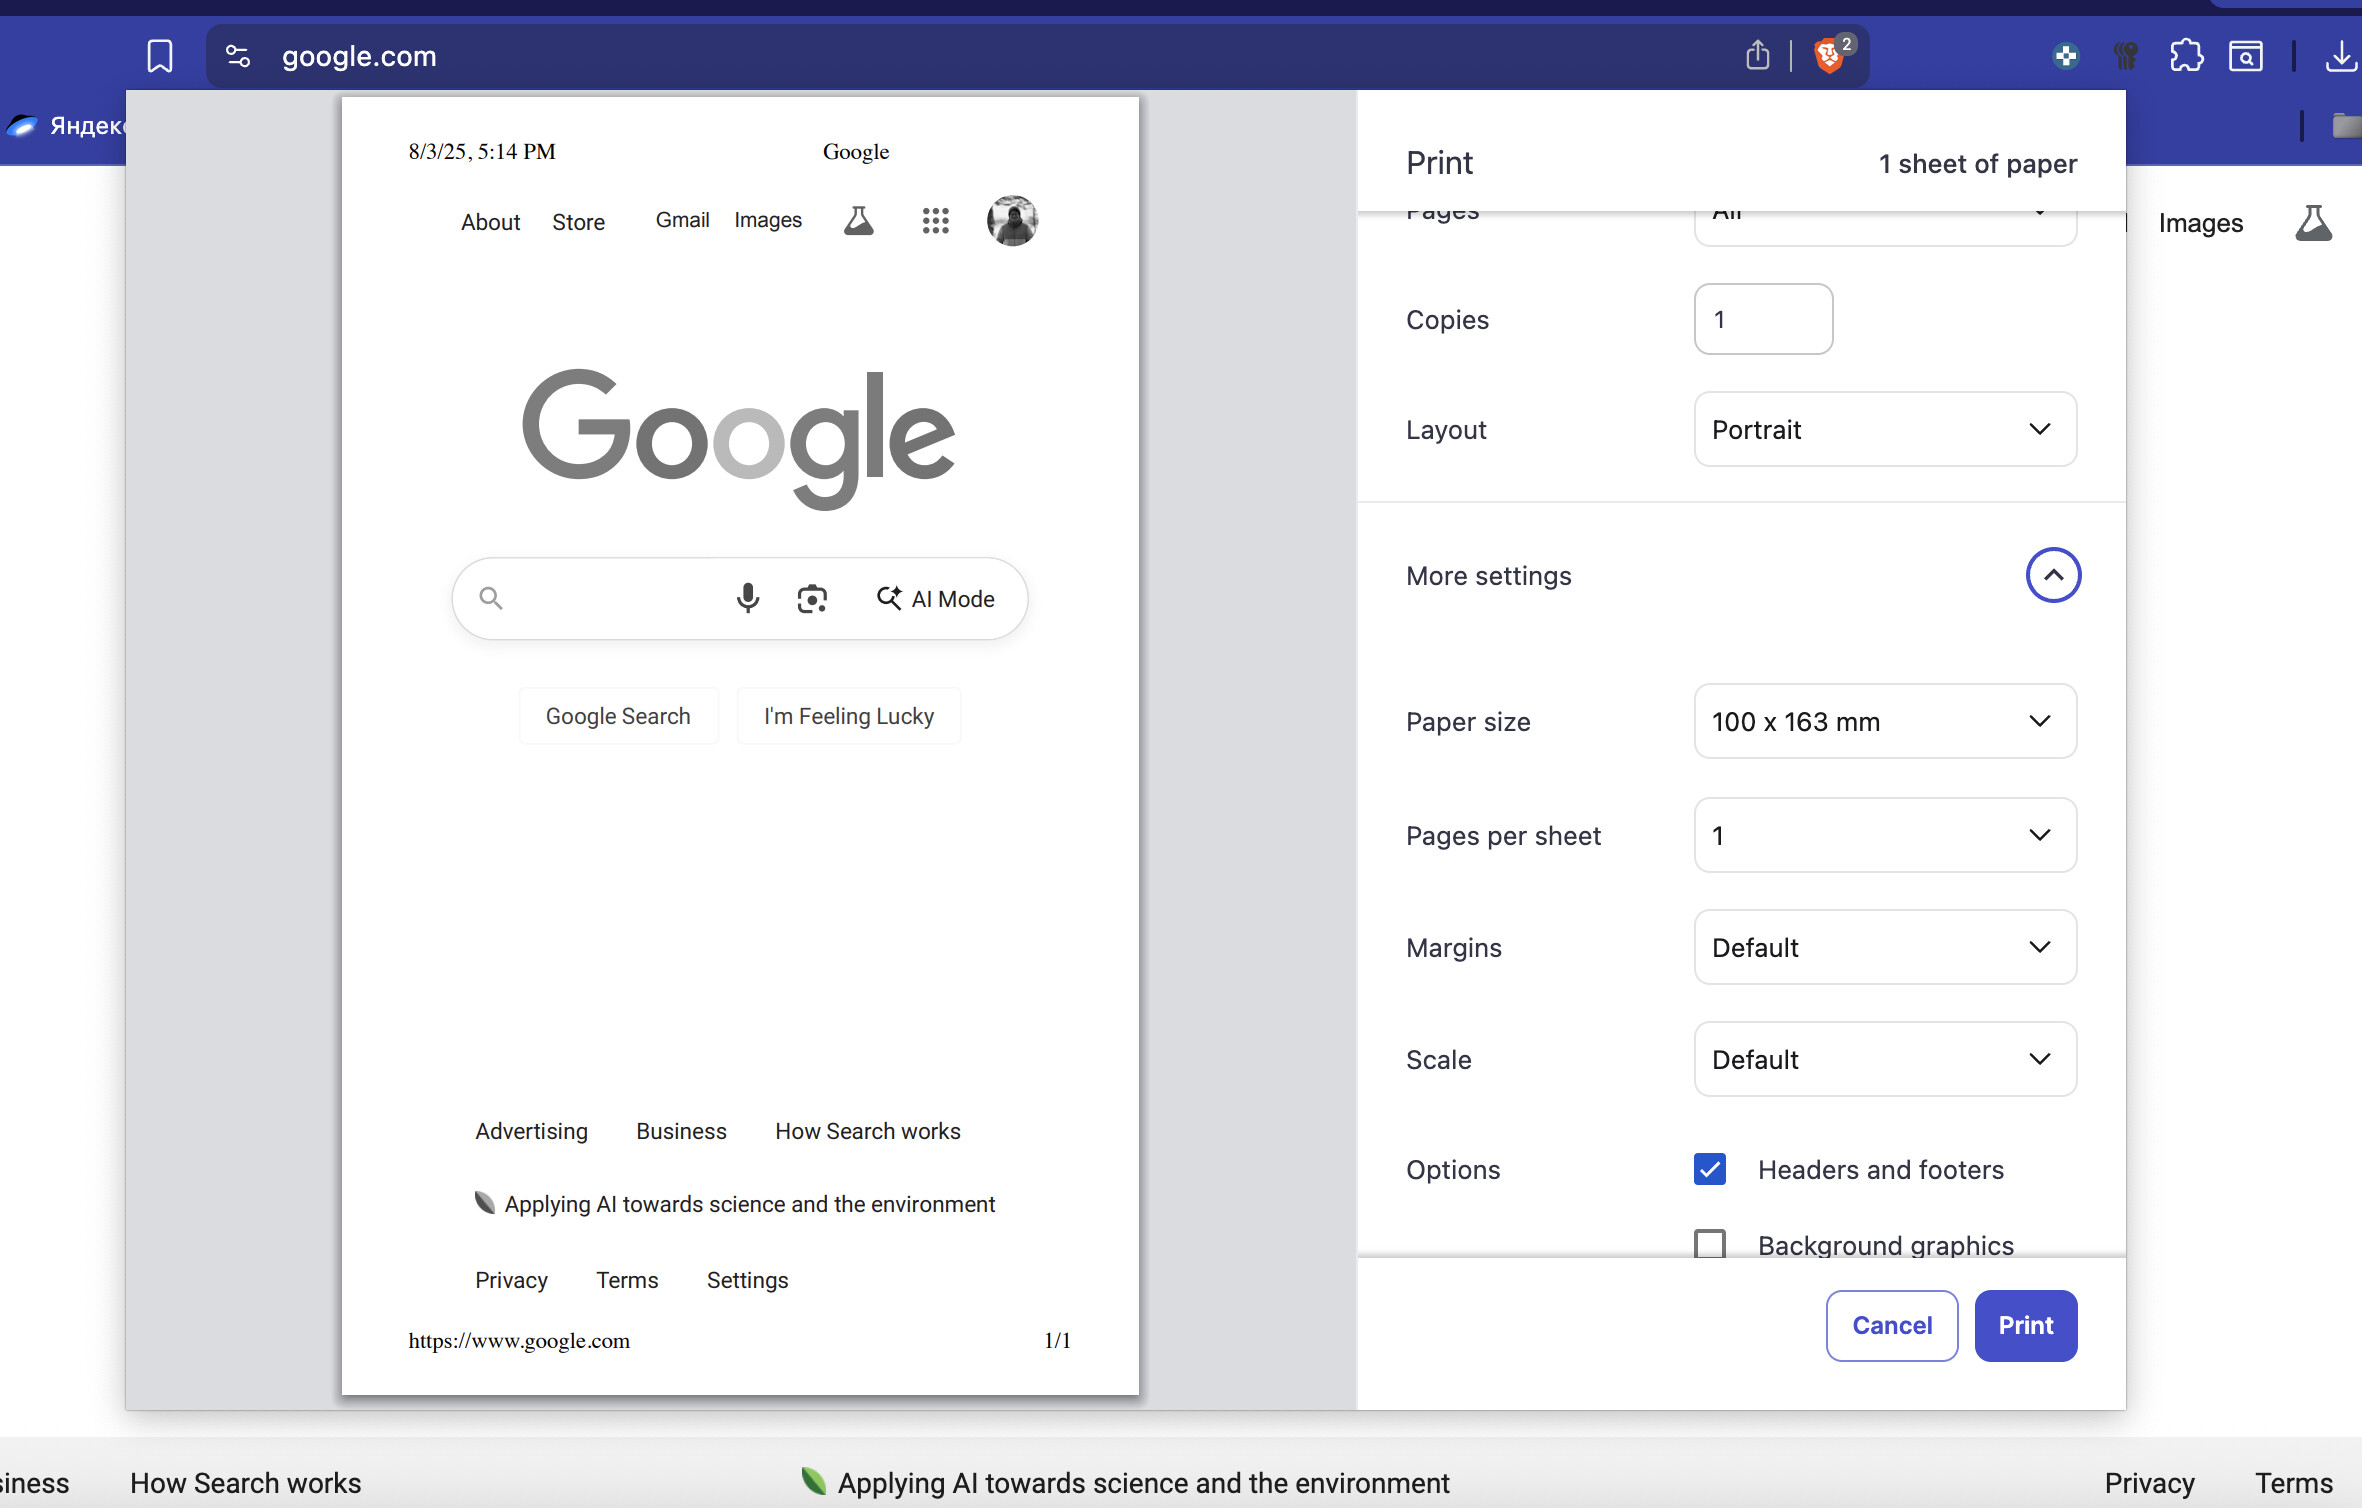Screen dimensions: 2362x1508
Task: Collapse the More settings section
Action: point(2053,575)
